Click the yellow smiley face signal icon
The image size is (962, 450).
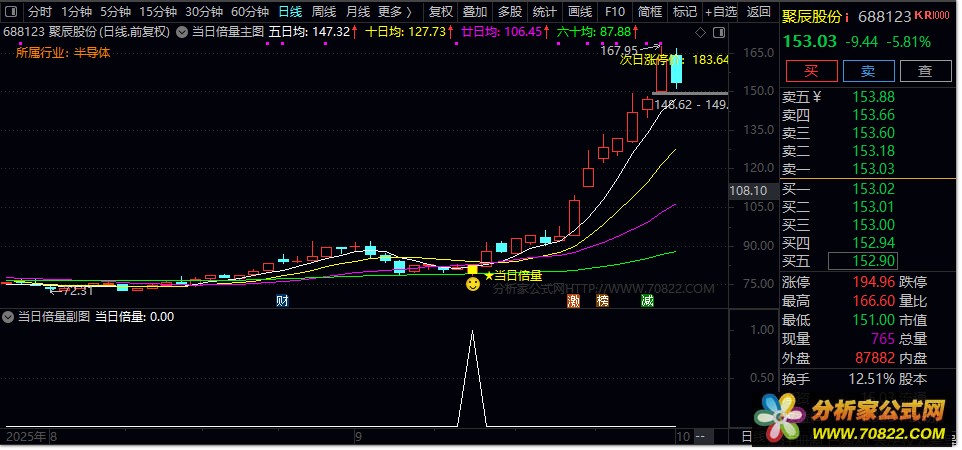point(472,285)
